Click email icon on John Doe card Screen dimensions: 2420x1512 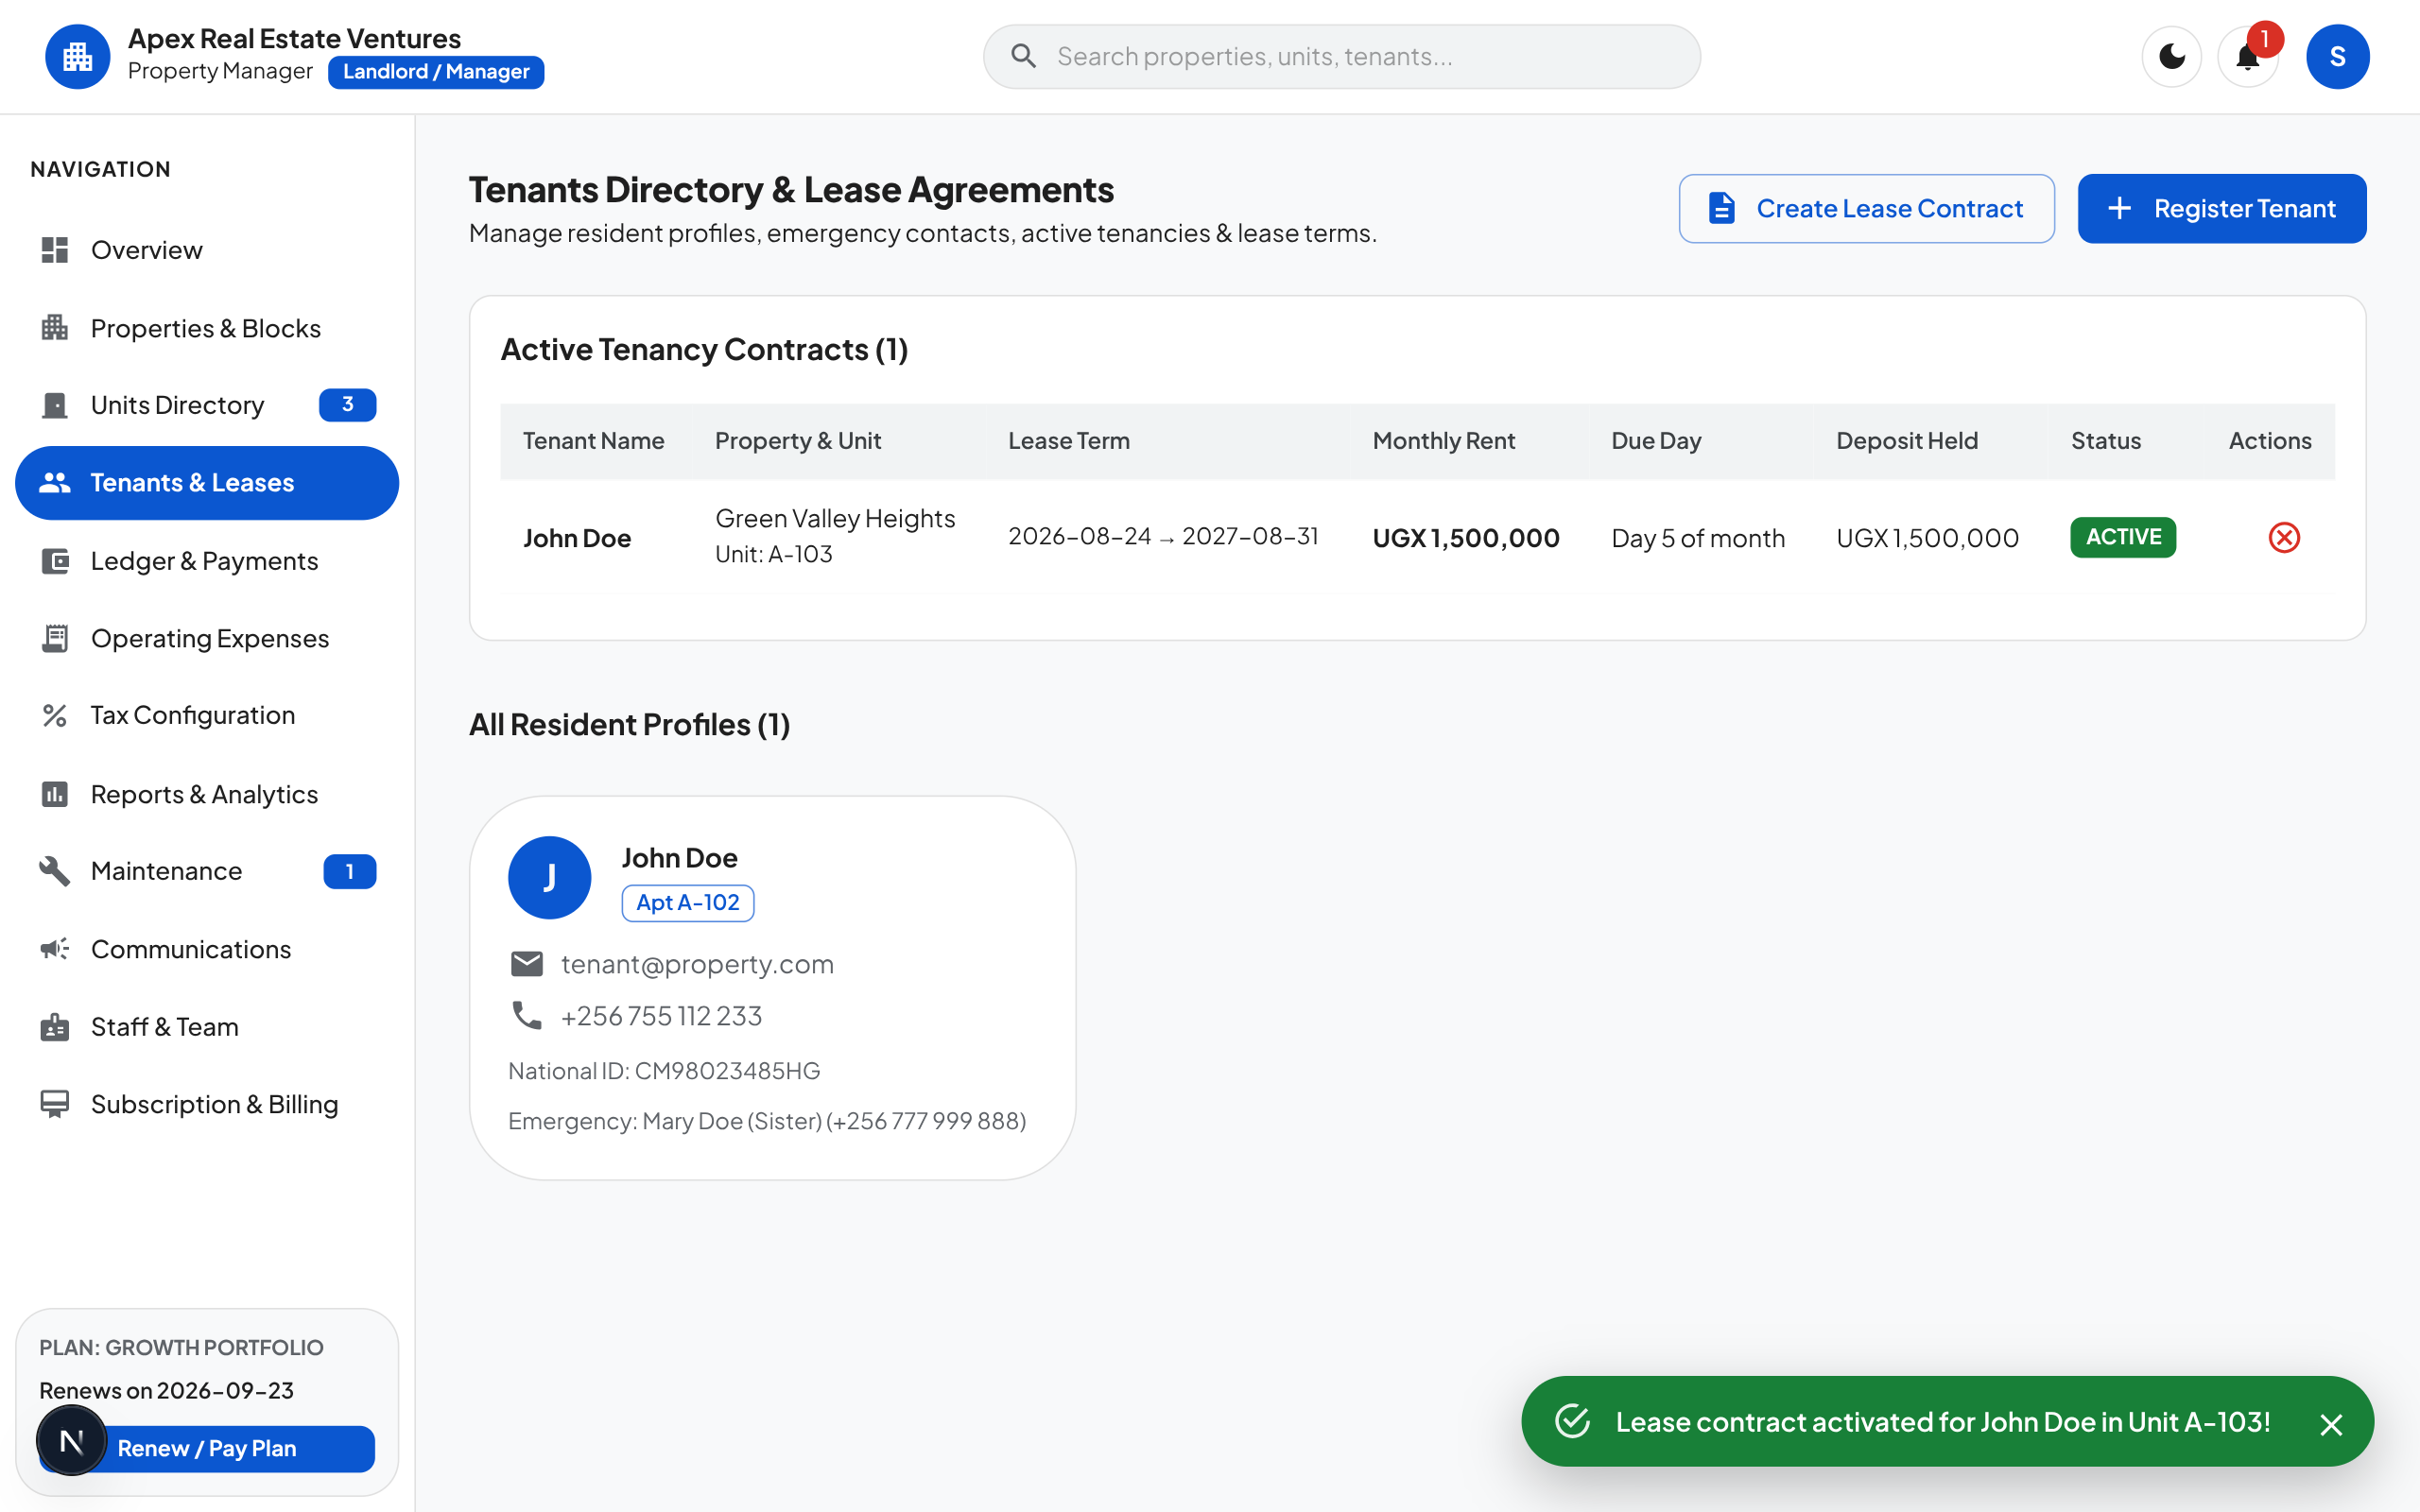tap(527, 964)
